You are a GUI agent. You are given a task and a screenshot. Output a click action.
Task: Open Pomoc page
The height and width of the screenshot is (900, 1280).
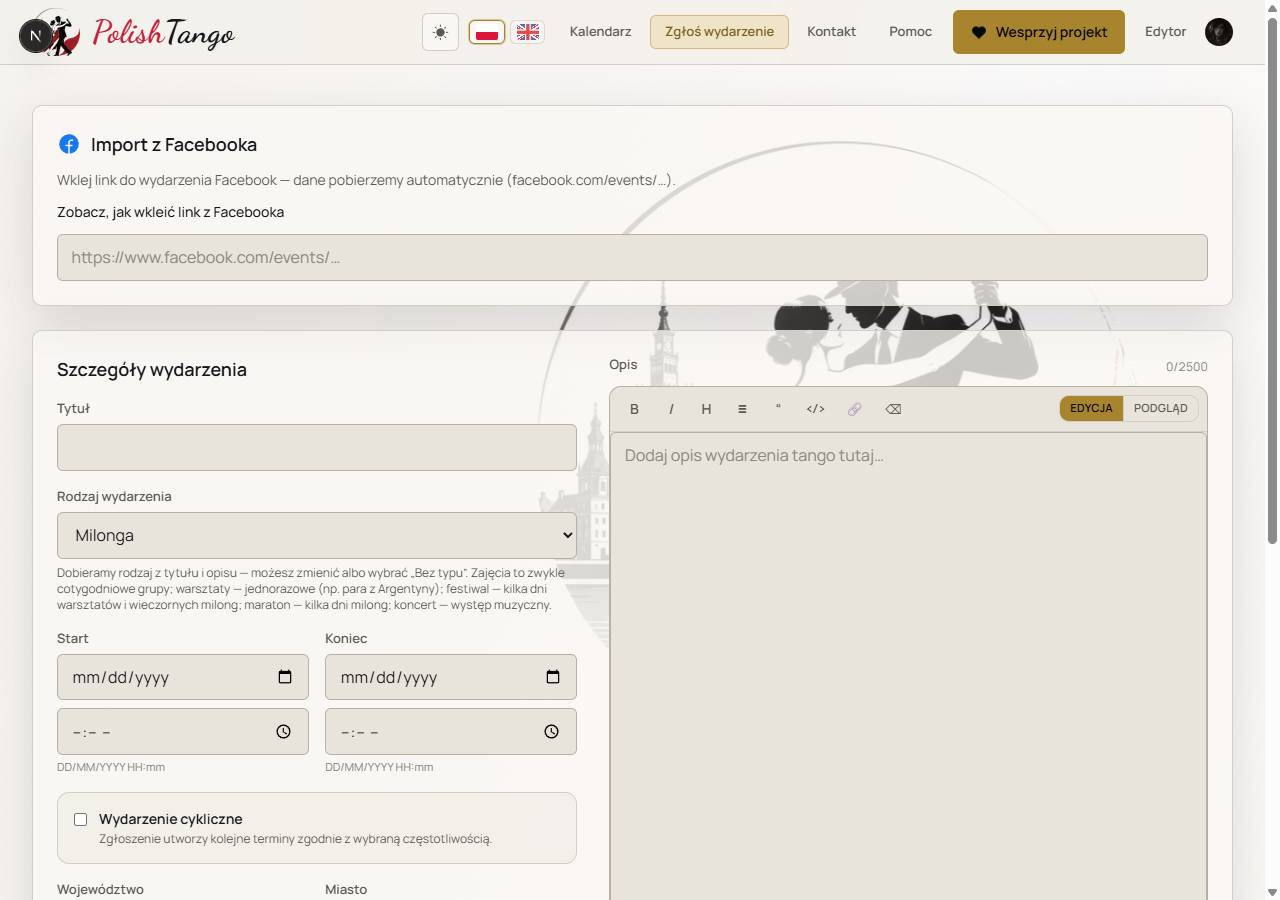(x=910, y=32)
